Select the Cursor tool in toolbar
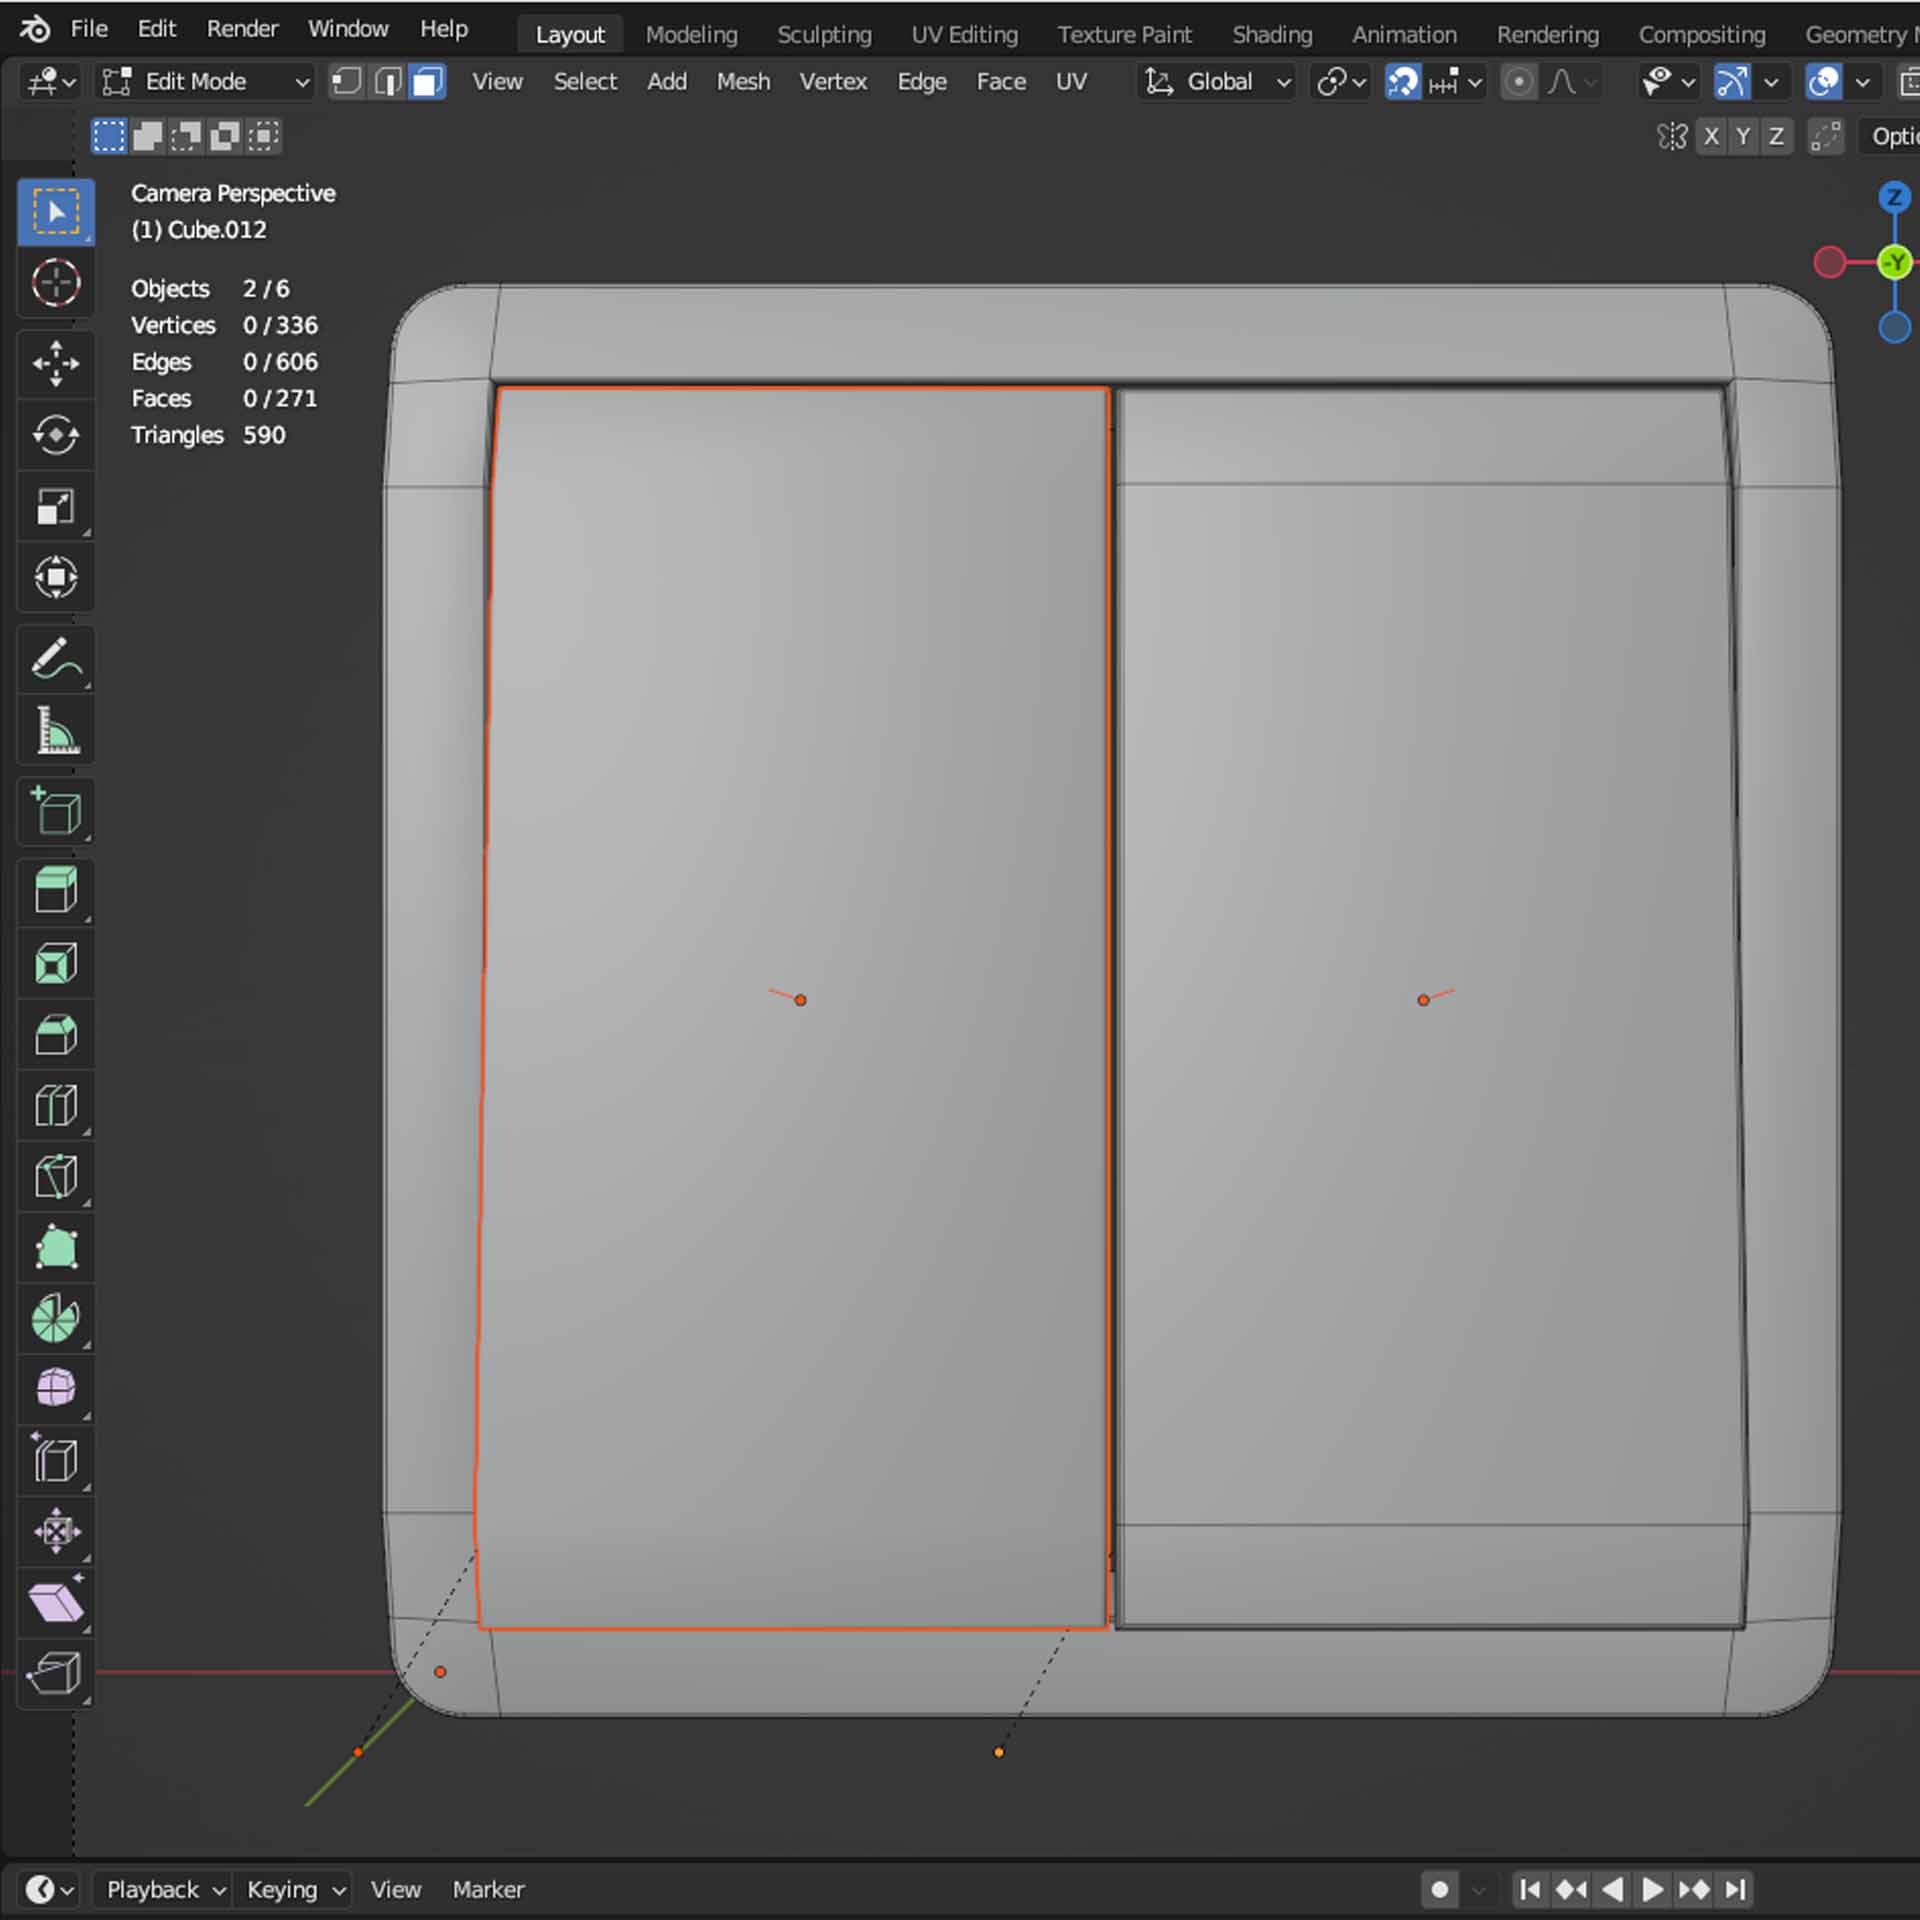This screenshot has width=1920, height=1920. [x=55, y=284]
